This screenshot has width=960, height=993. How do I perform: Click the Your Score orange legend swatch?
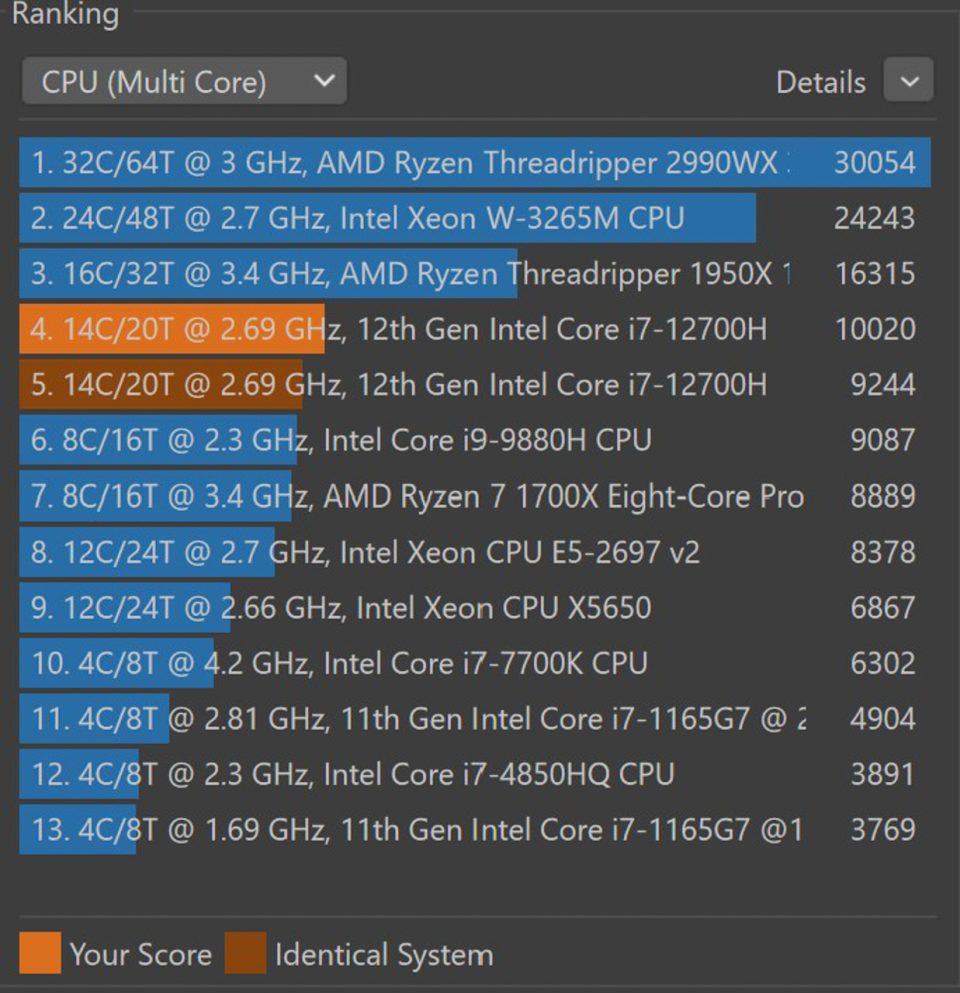(x=40, y=953)
